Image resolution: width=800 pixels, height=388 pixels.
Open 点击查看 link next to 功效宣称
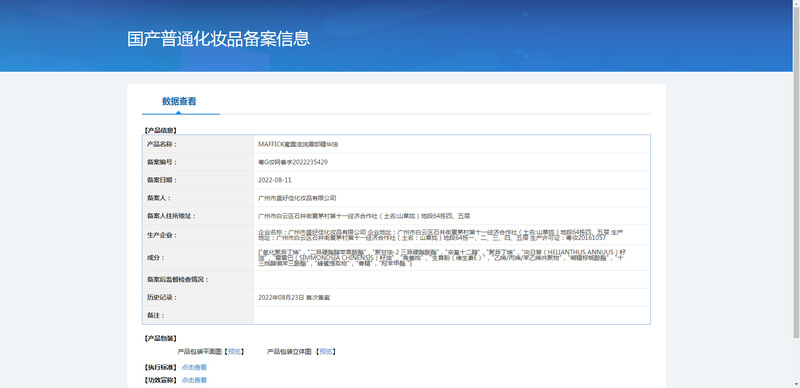[194, 380]
